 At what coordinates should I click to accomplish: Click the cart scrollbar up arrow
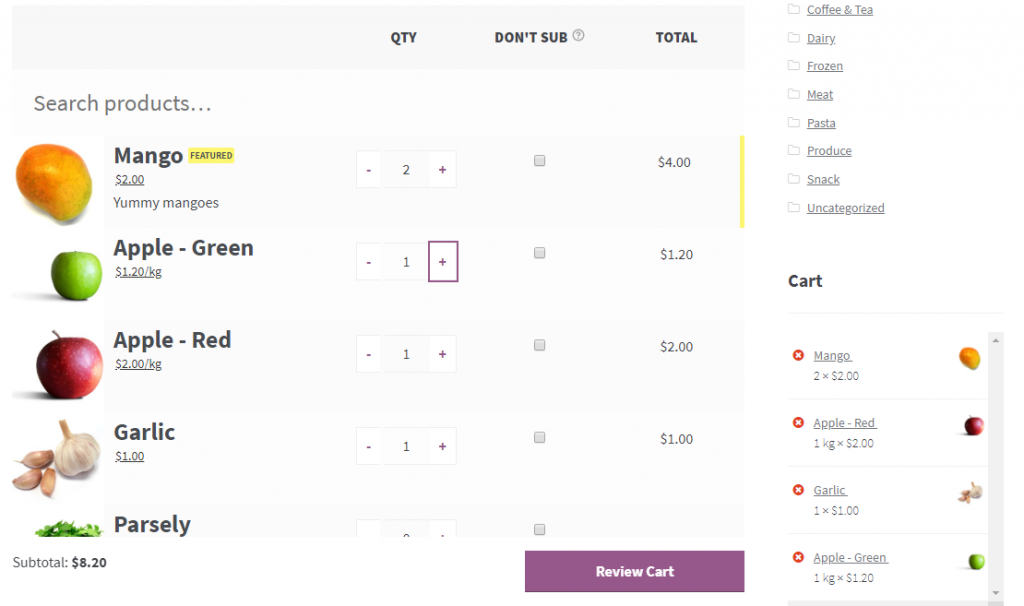tap(995, 340)
